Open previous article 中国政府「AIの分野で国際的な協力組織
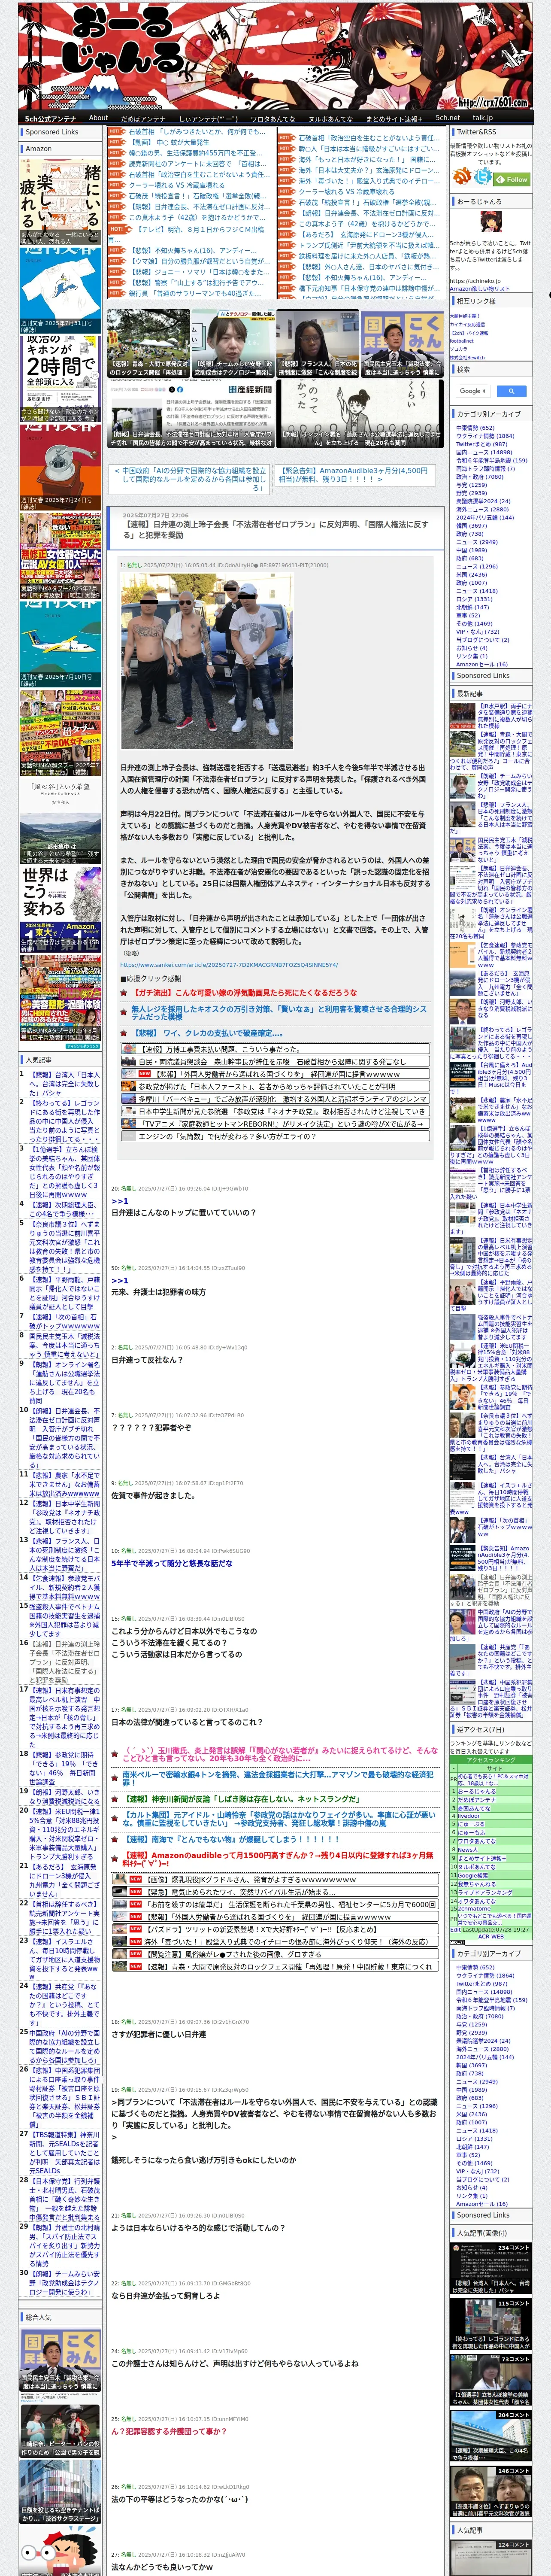 190,479
